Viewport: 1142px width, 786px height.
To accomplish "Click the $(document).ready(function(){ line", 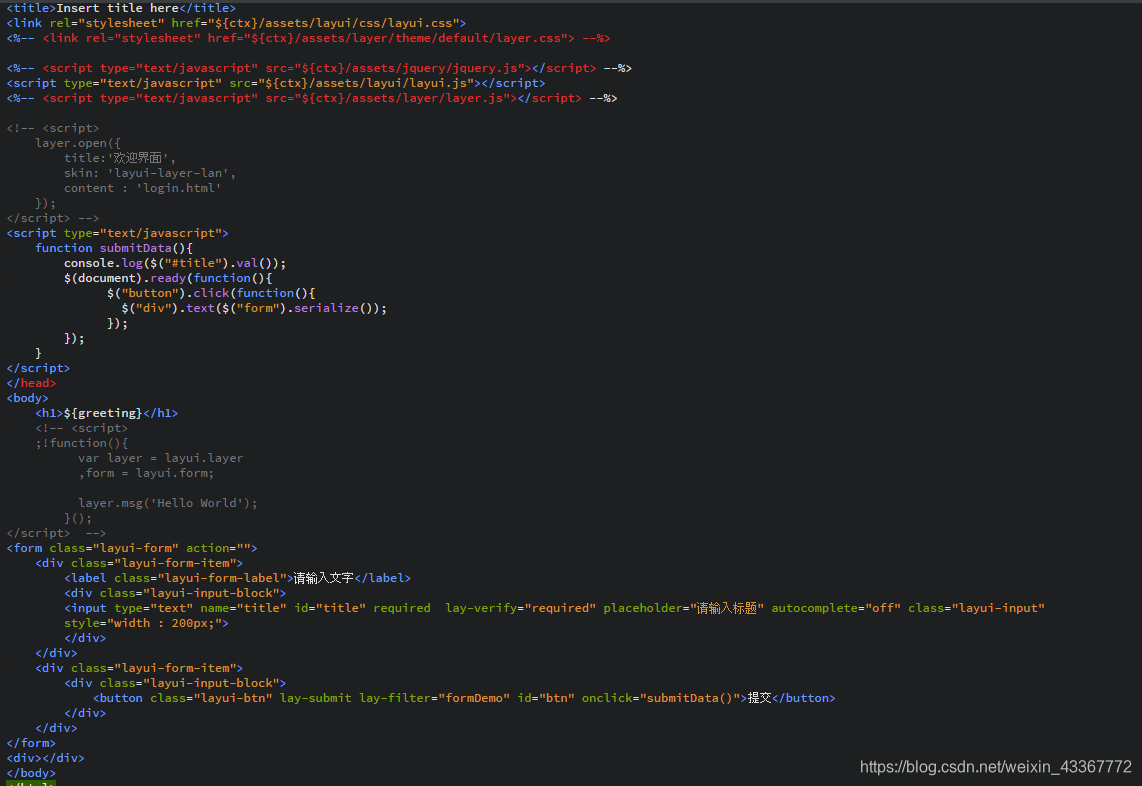I will click(168, 278).
